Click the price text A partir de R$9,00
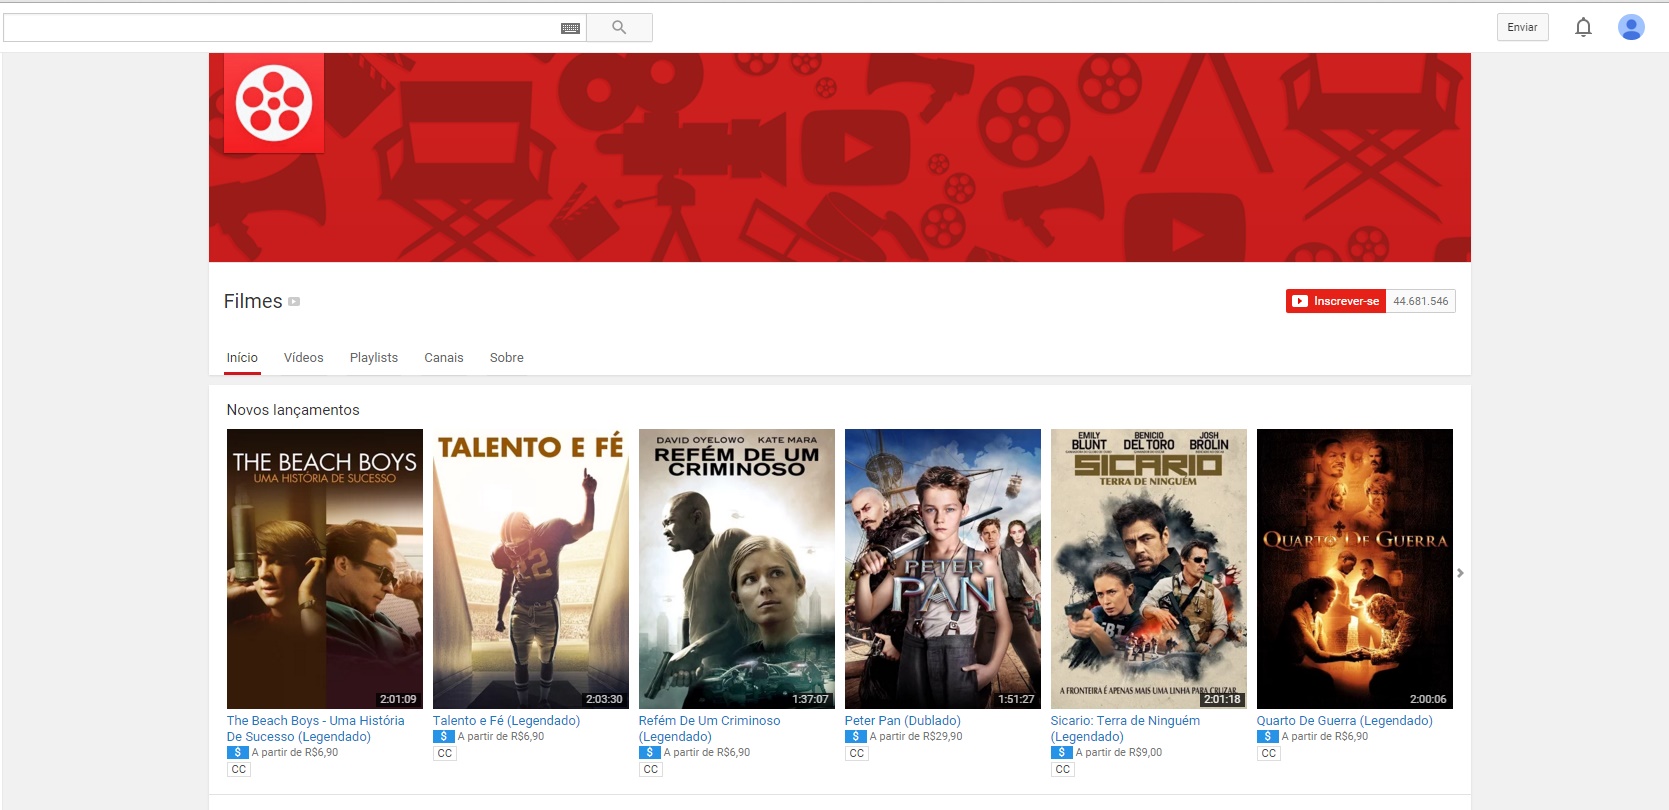Screen dimensions: 1669x810 coord(1119,752)
